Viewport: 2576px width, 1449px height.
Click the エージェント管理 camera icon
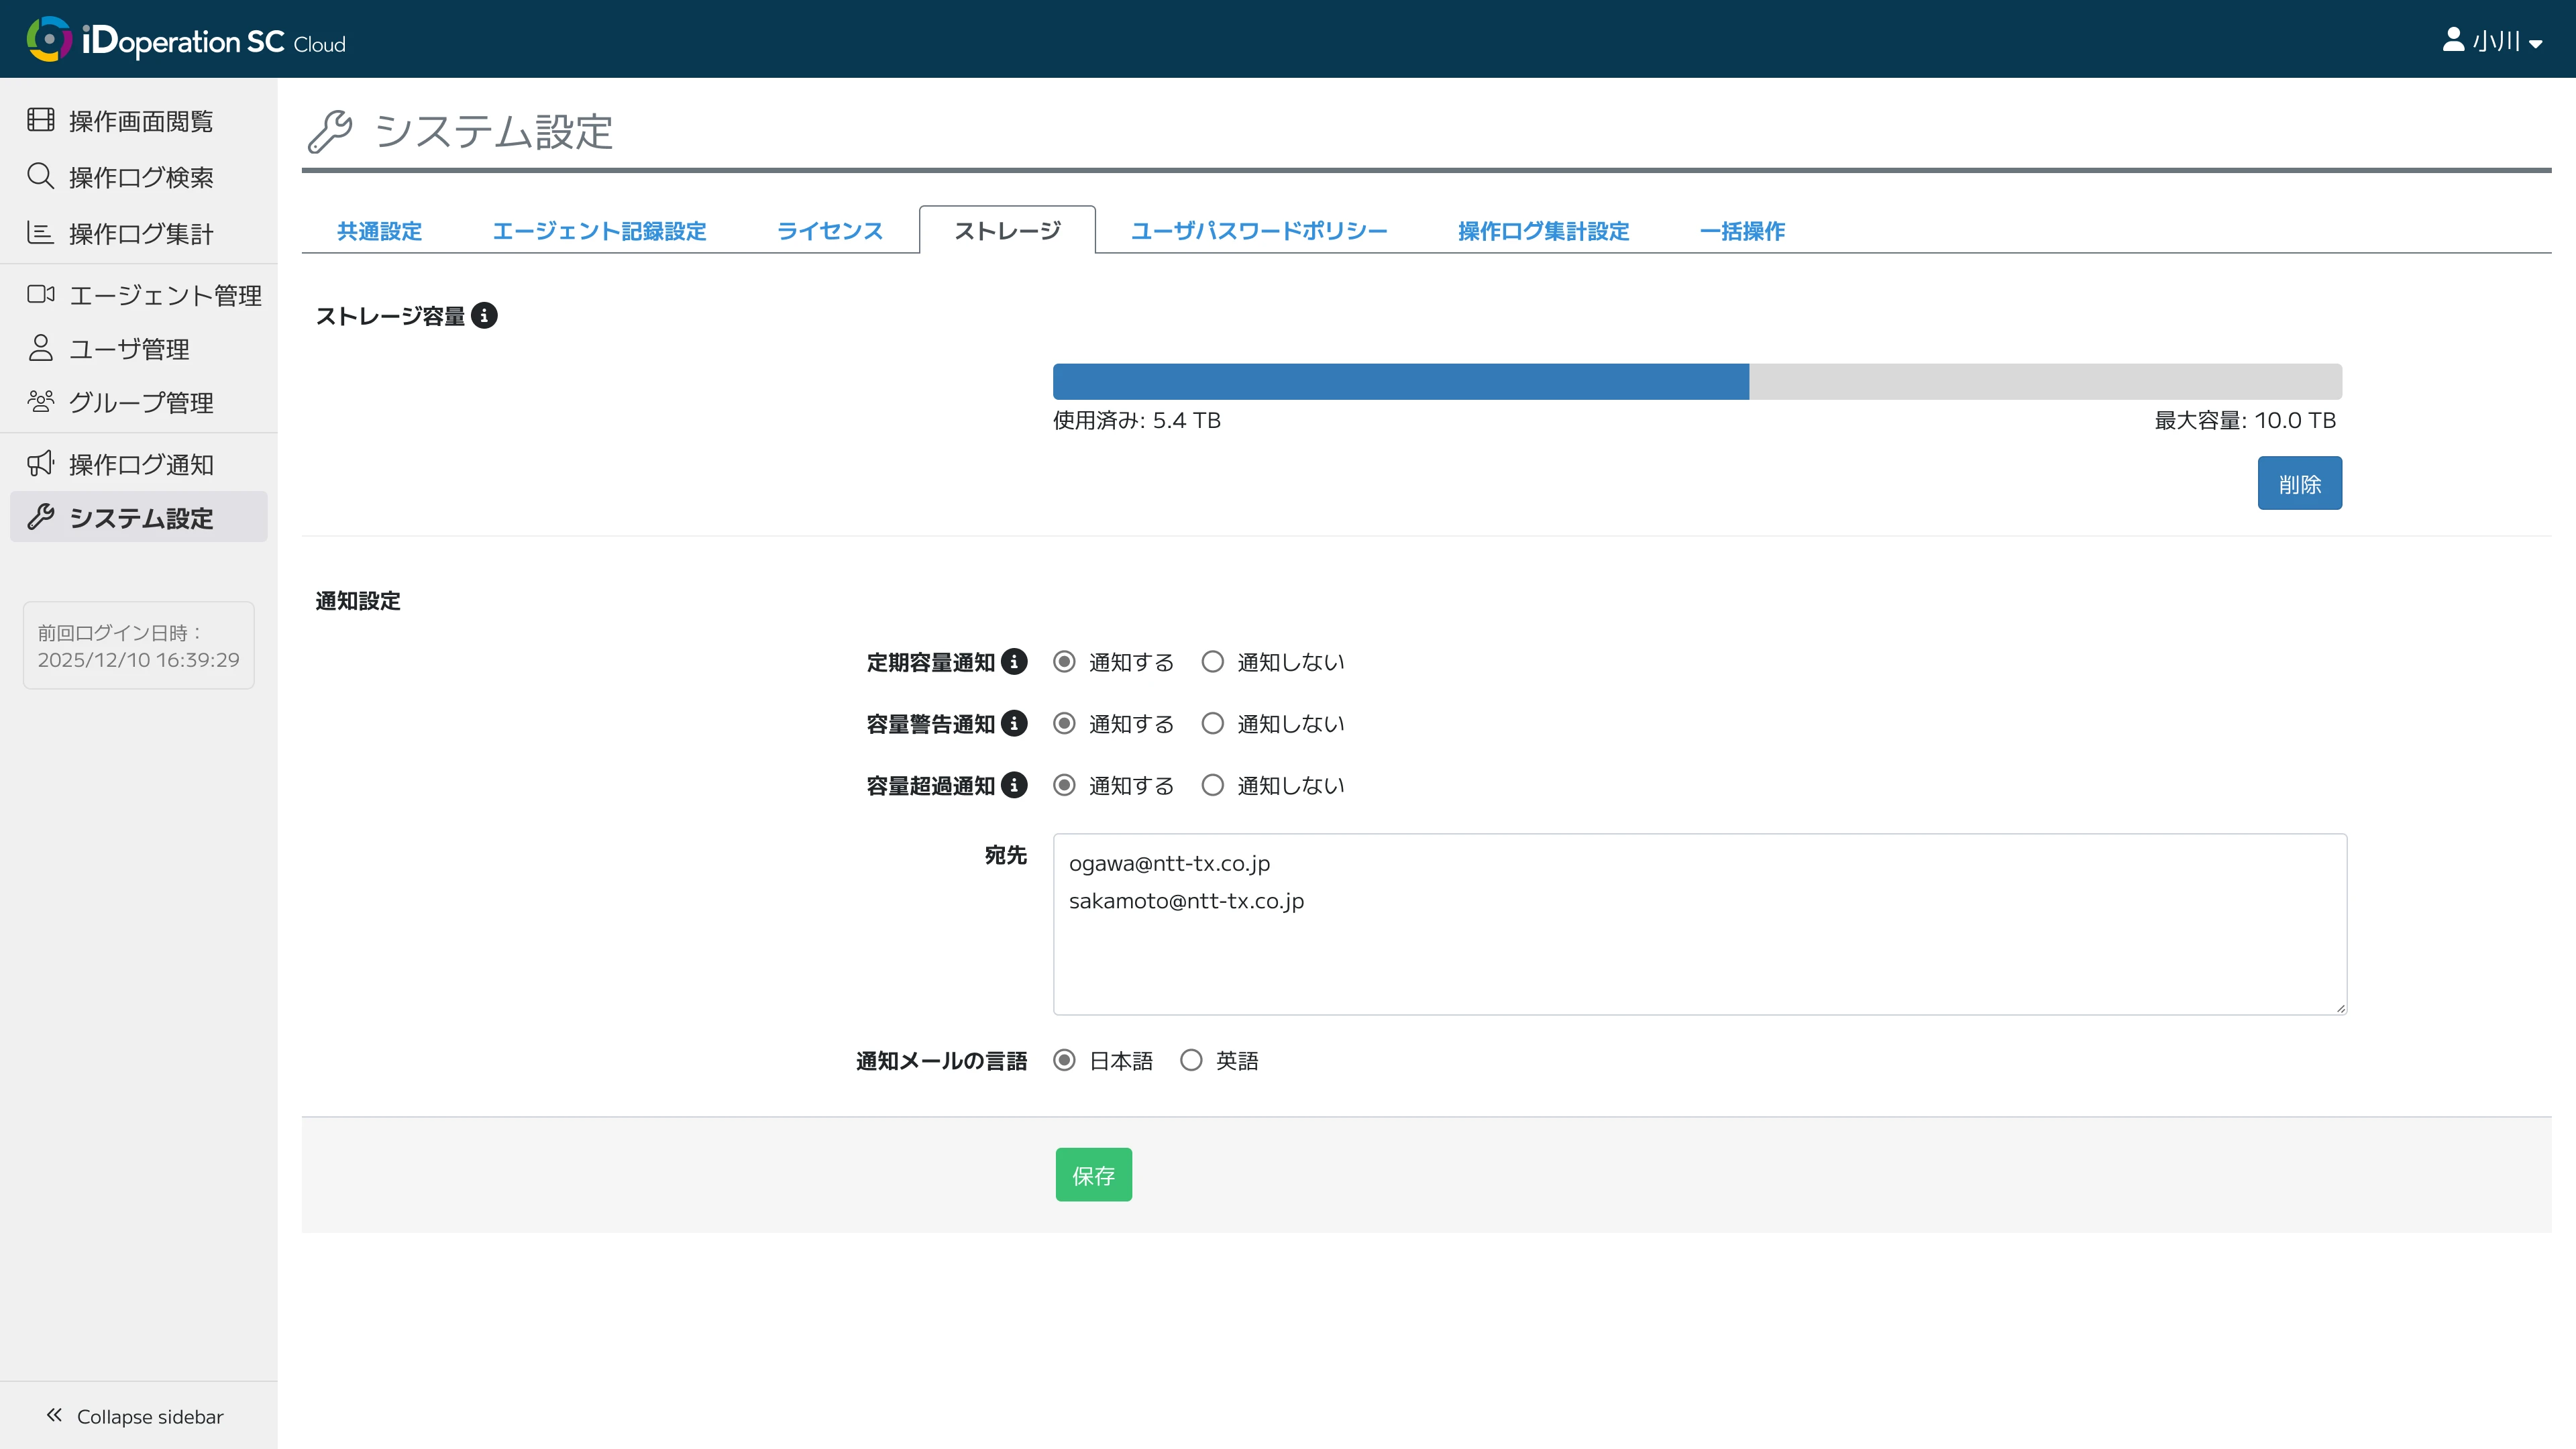(x=41, y=294)
